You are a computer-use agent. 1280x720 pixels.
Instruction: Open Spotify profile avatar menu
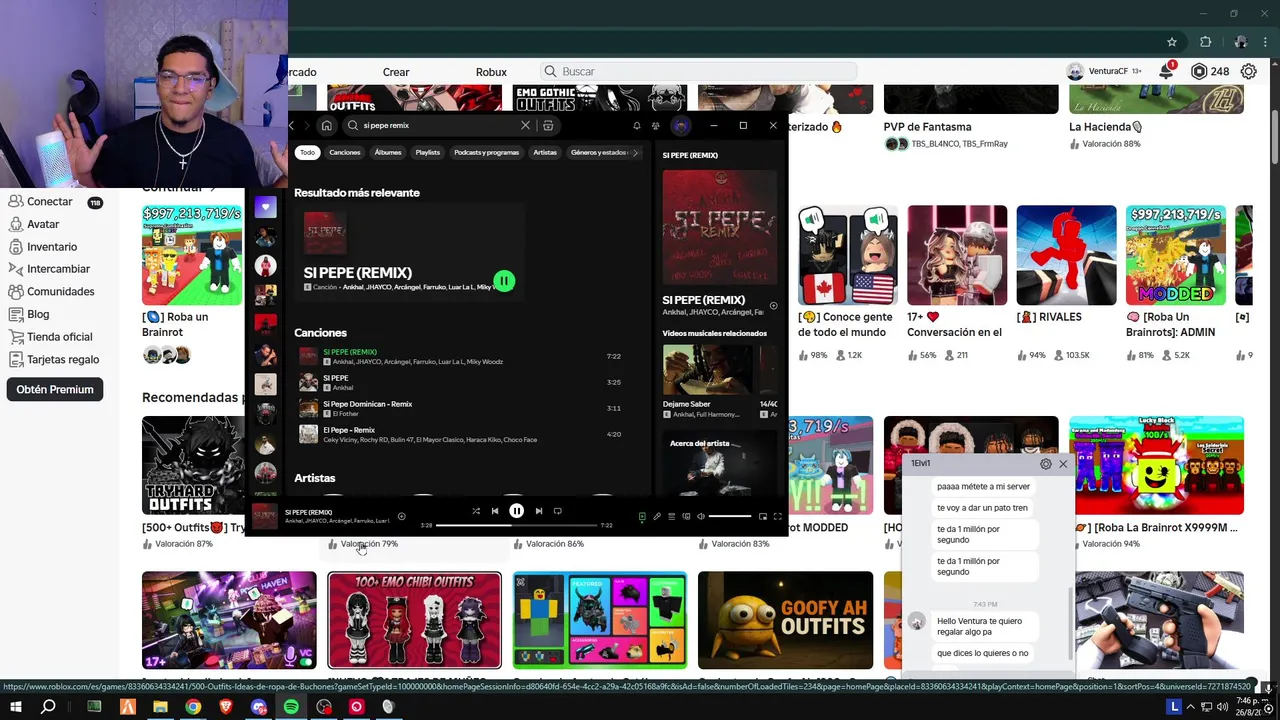tap(681, 125)
